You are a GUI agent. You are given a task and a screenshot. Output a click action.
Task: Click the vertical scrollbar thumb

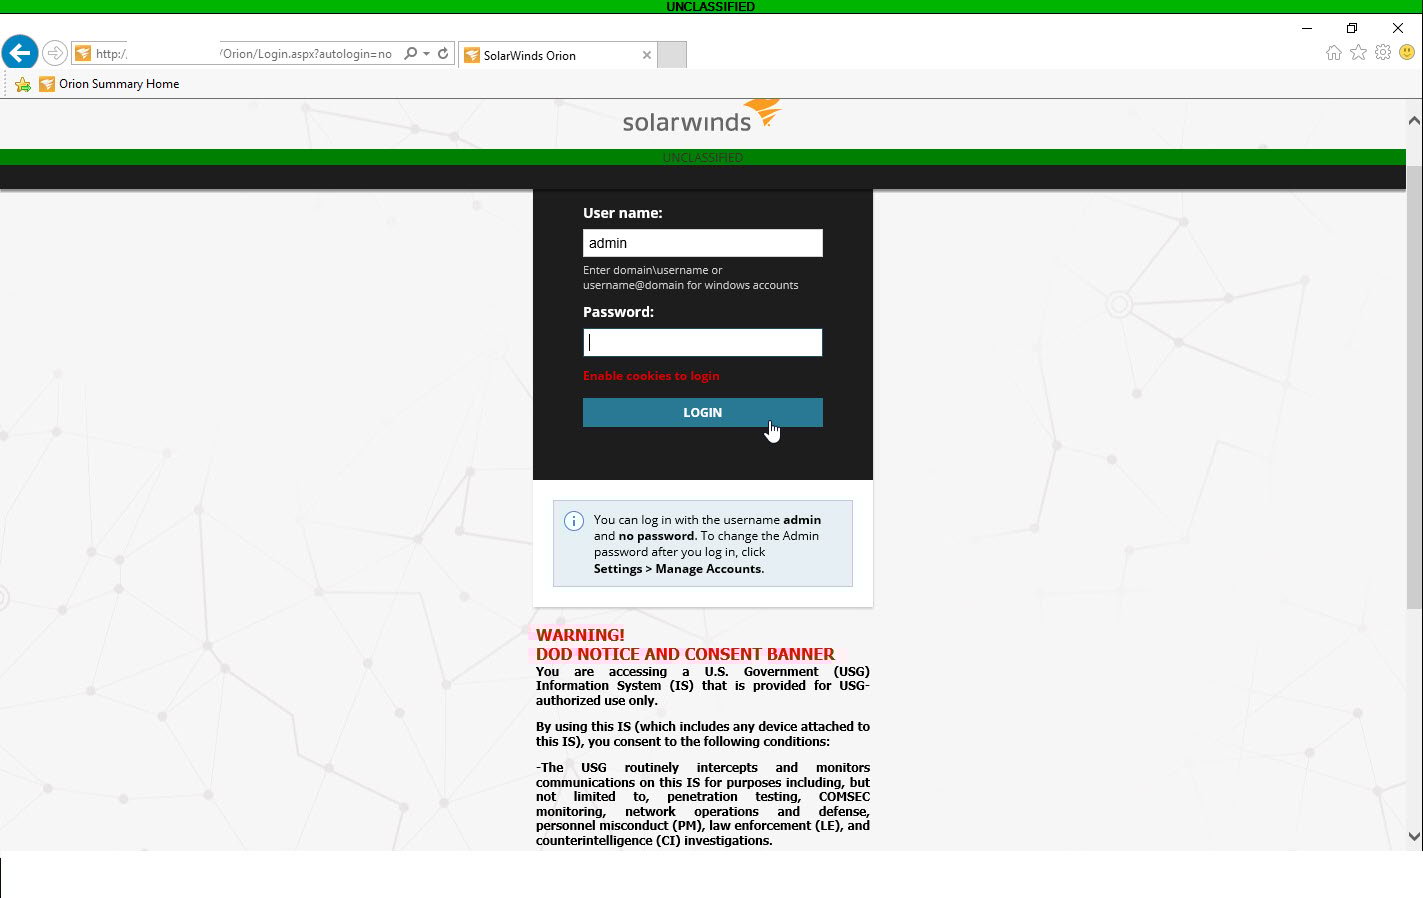1414,386
